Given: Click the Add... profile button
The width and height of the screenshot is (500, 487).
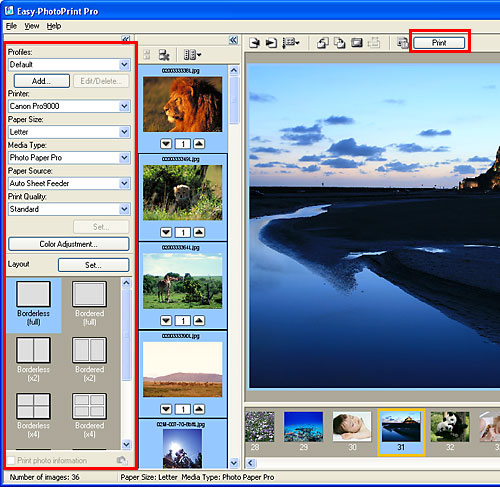Looking at the screenshot, I should click(x=42, y=81).
